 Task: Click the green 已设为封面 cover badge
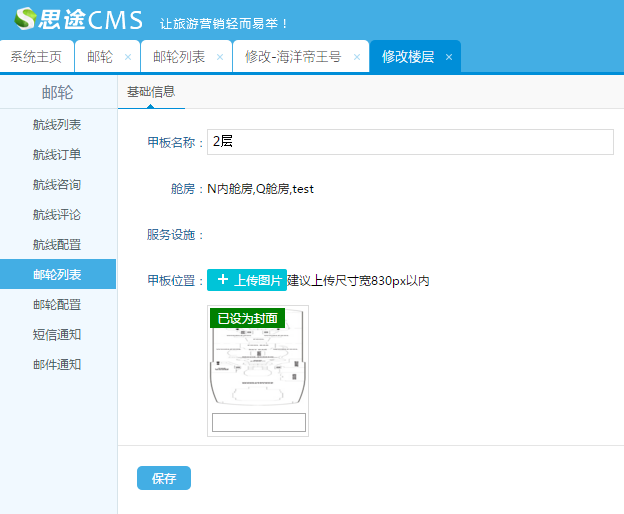click(247, 318)
